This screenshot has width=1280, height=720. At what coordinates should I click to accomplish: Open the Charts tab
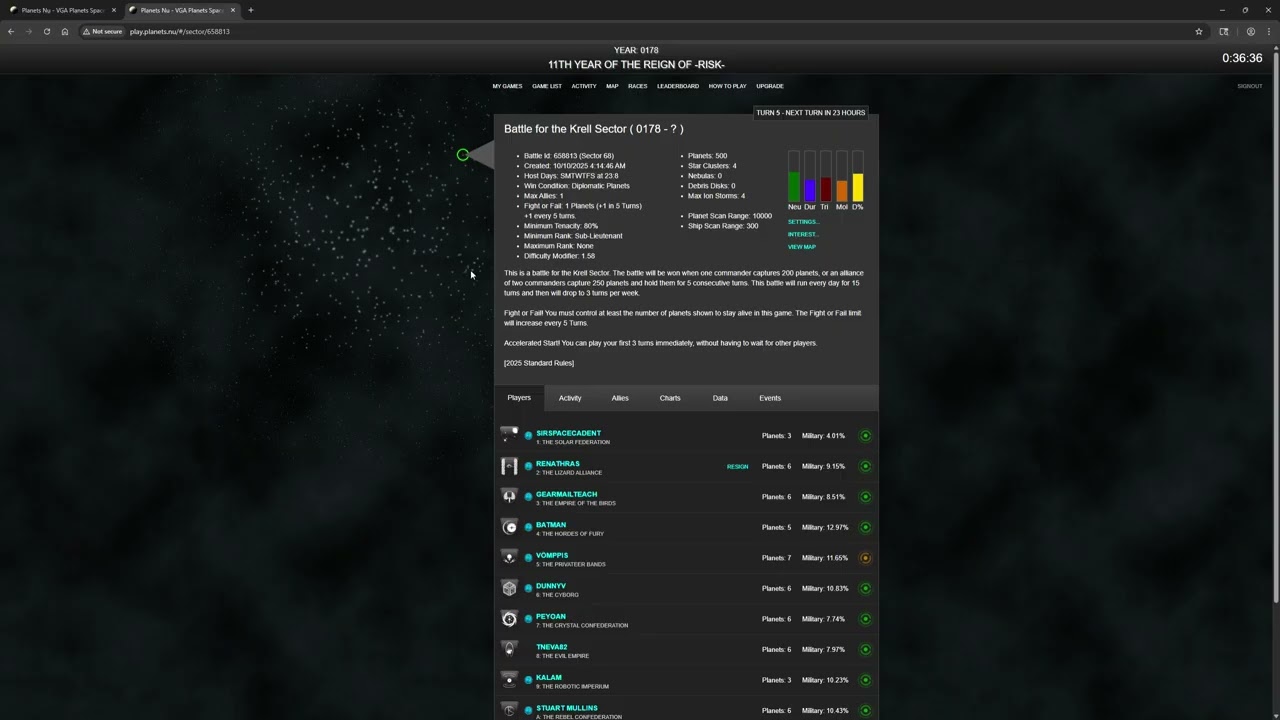click(670, 398)
